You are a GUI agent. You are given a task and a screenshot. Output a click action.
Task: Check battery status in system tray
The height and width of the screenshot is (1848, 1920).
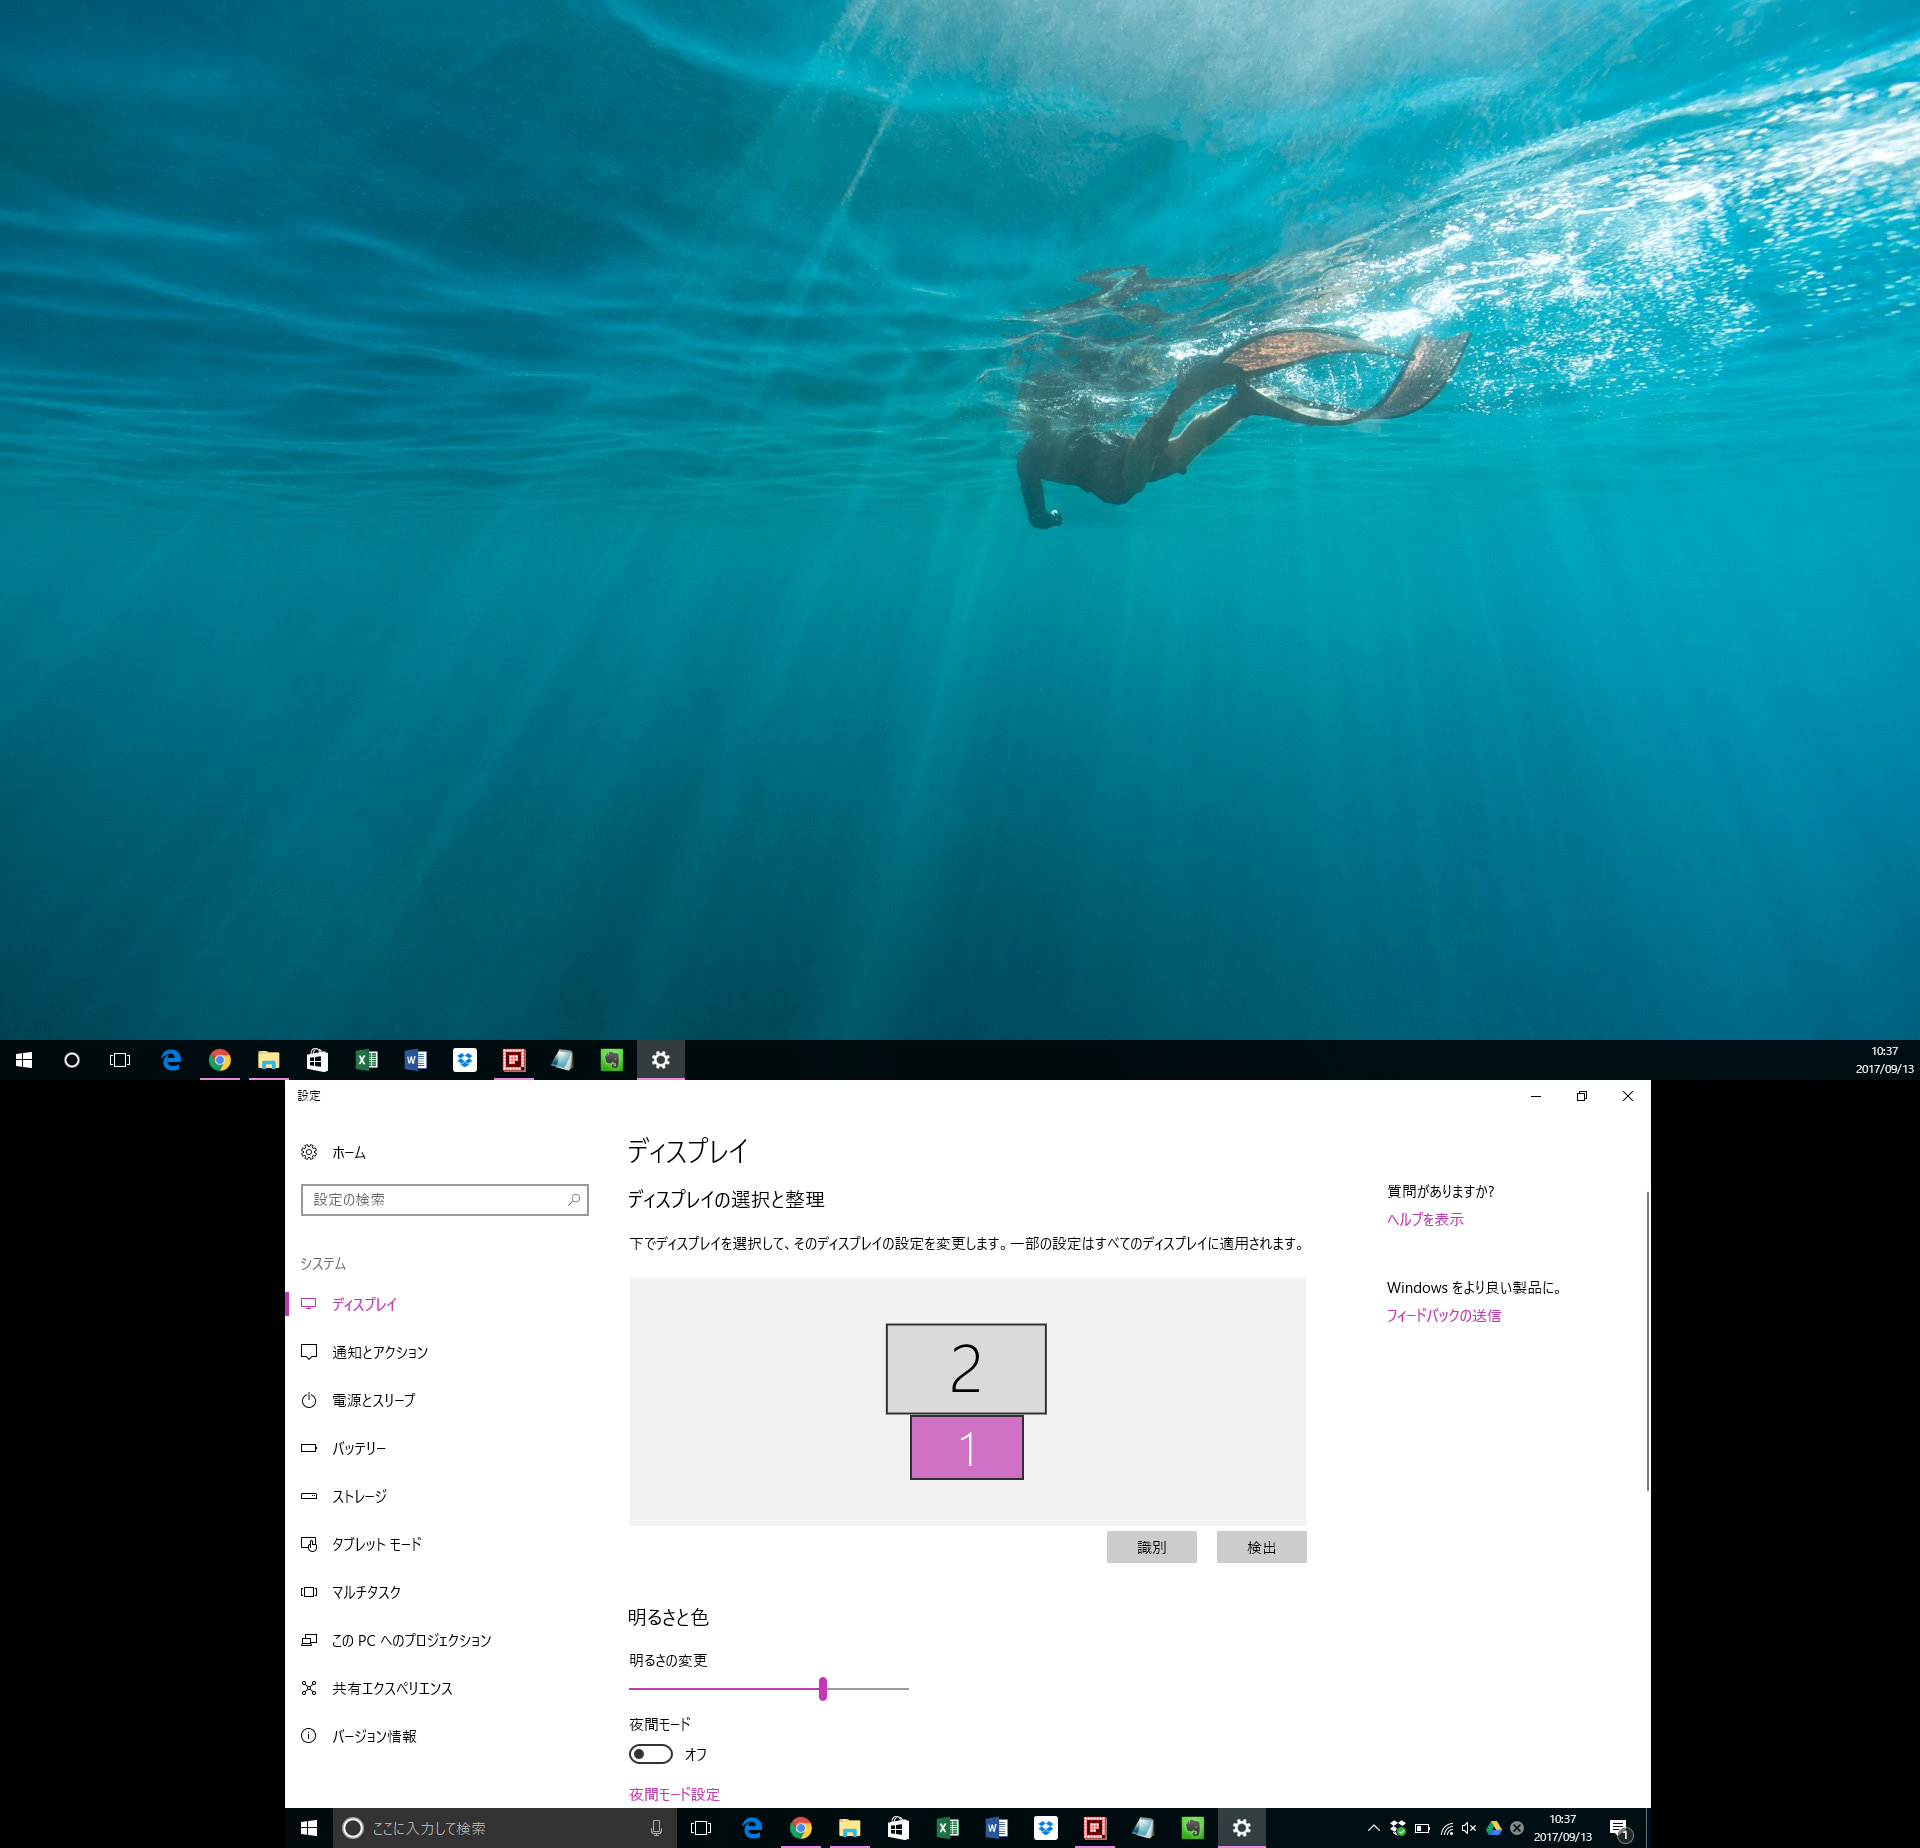point(1422,1828)
